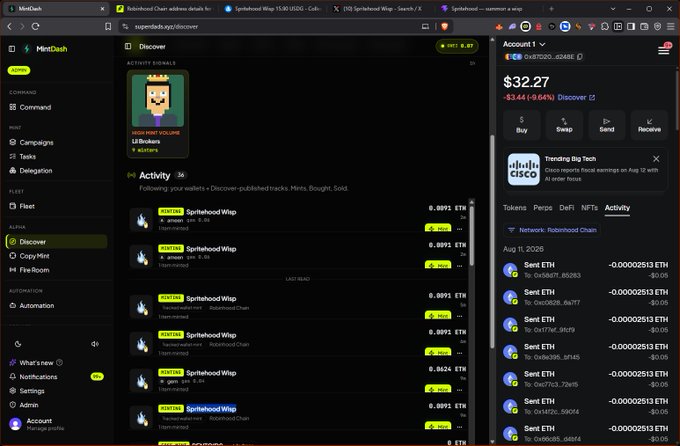The width and height of the screenshot is (680, 446).
Task: Open a new browser tab
Action: point(551,9)
